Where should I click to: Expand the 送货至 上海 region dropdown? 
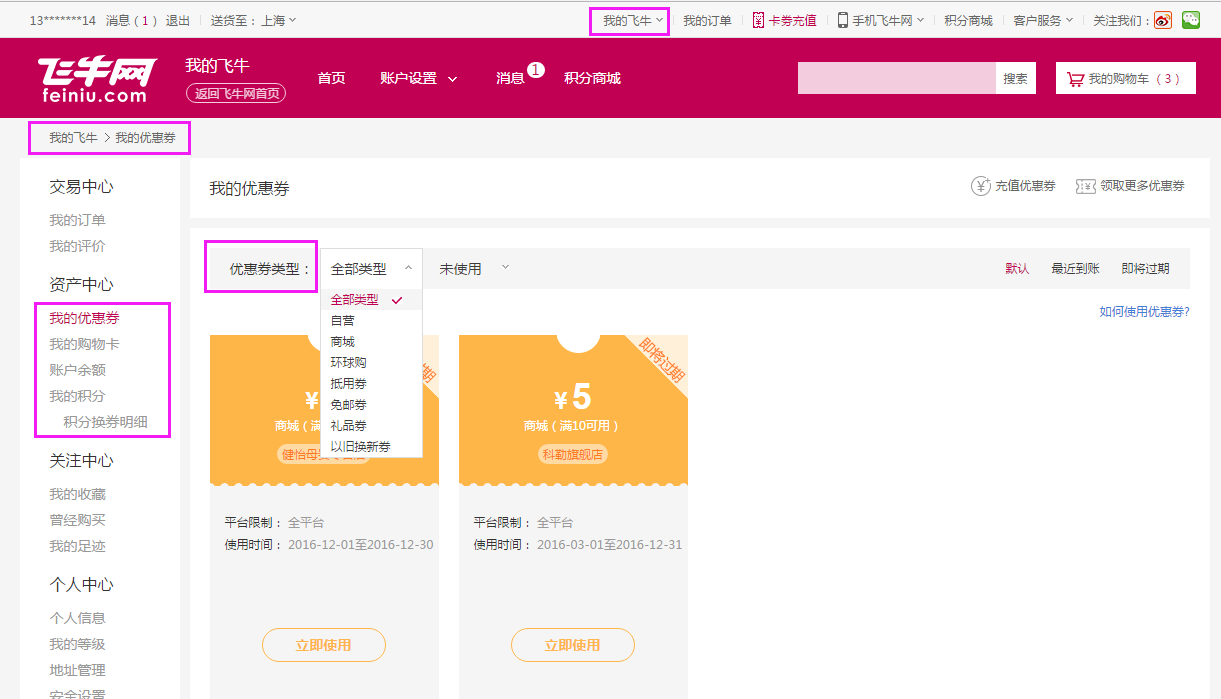(x=253, y=20)
